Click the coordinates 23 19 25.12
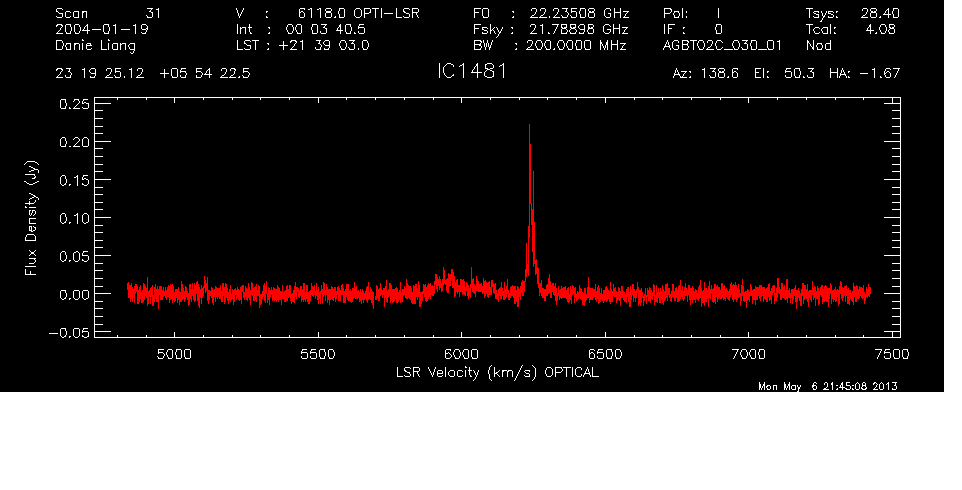 coord(100,74)
